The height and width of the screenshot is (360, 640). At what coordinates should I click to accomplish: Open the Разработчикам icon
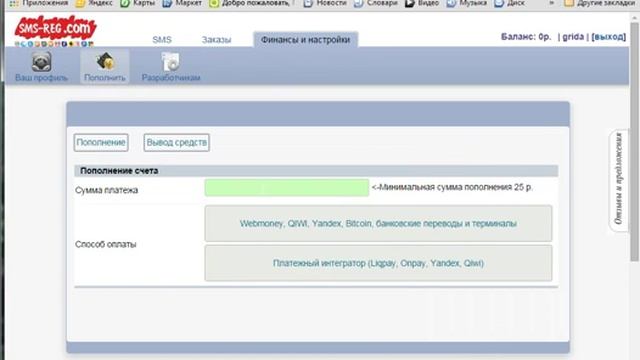171,67
